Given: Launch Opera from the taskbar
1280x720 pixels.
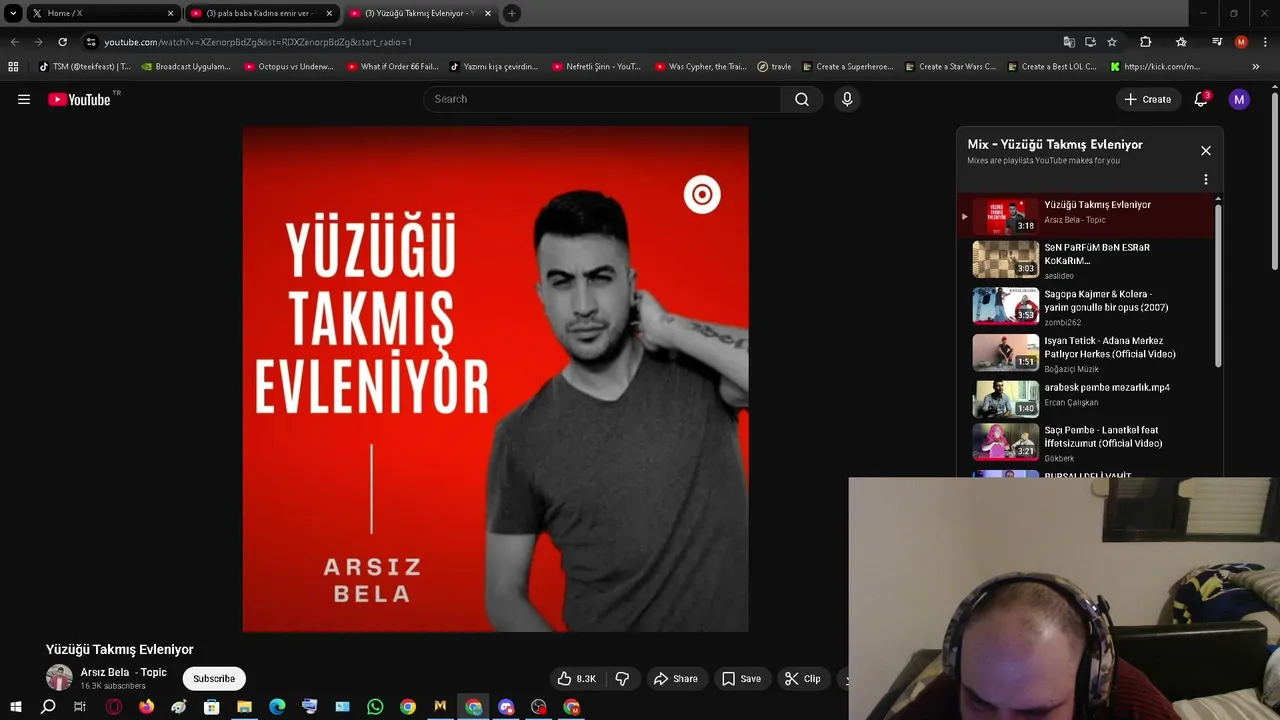Looking at the screenshot, I should [114, 707].
